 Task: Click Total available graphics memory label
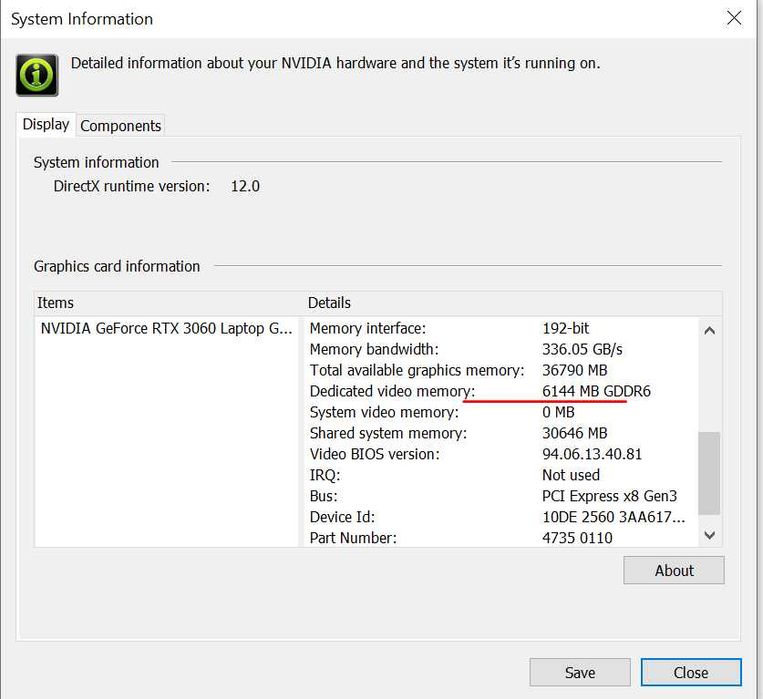417,370
